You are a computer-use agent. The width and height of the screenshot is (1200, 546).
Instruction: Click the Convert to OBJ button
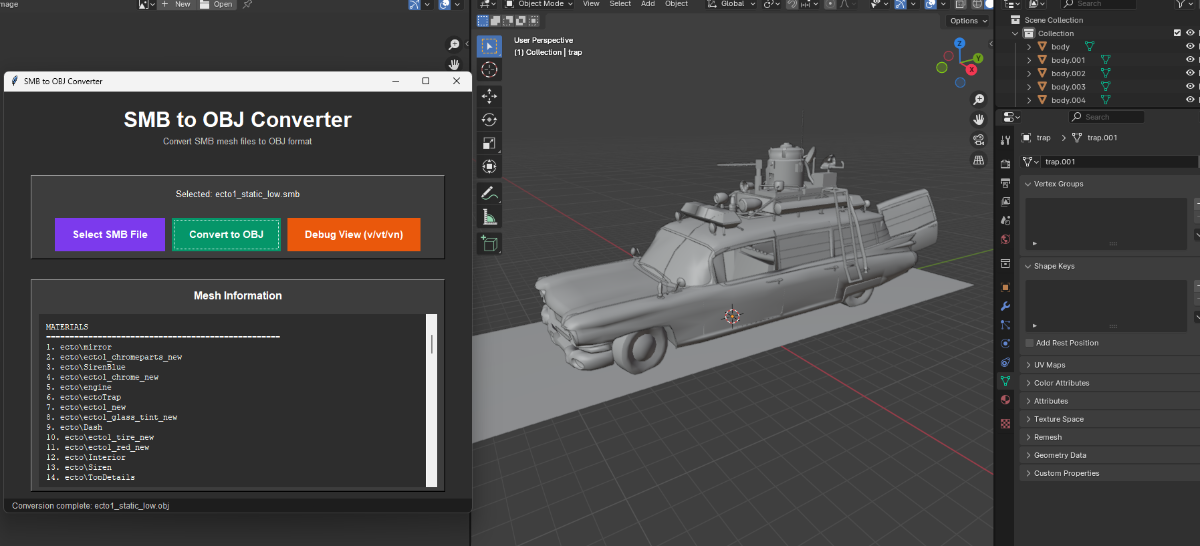(x=226, y=234)
